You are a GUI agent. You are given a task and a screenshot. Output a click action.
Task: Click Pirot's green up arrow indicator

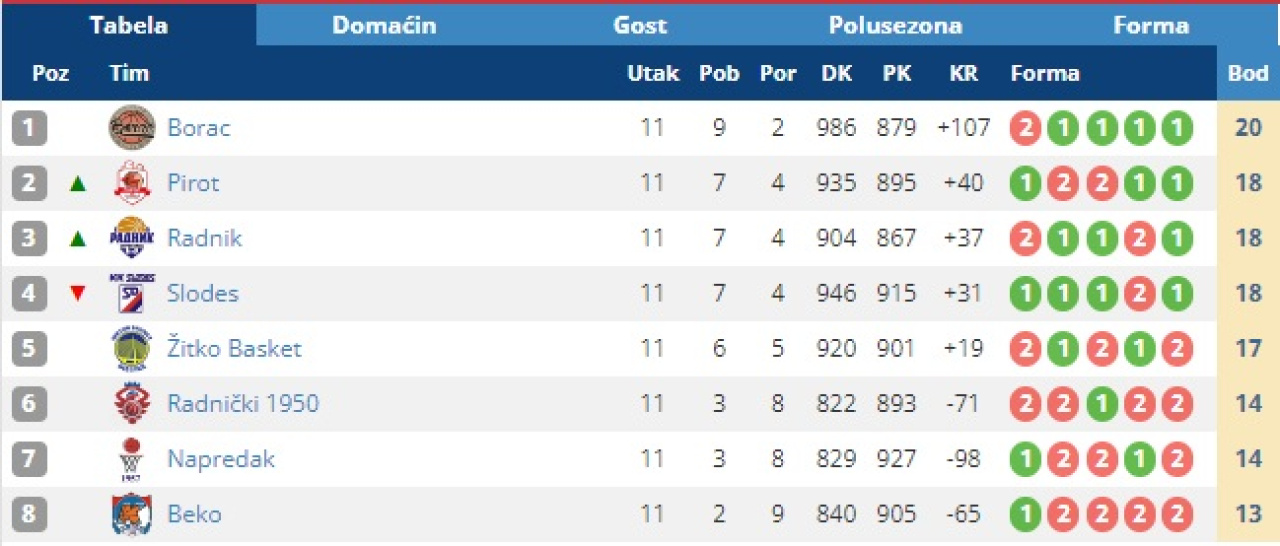78,183
